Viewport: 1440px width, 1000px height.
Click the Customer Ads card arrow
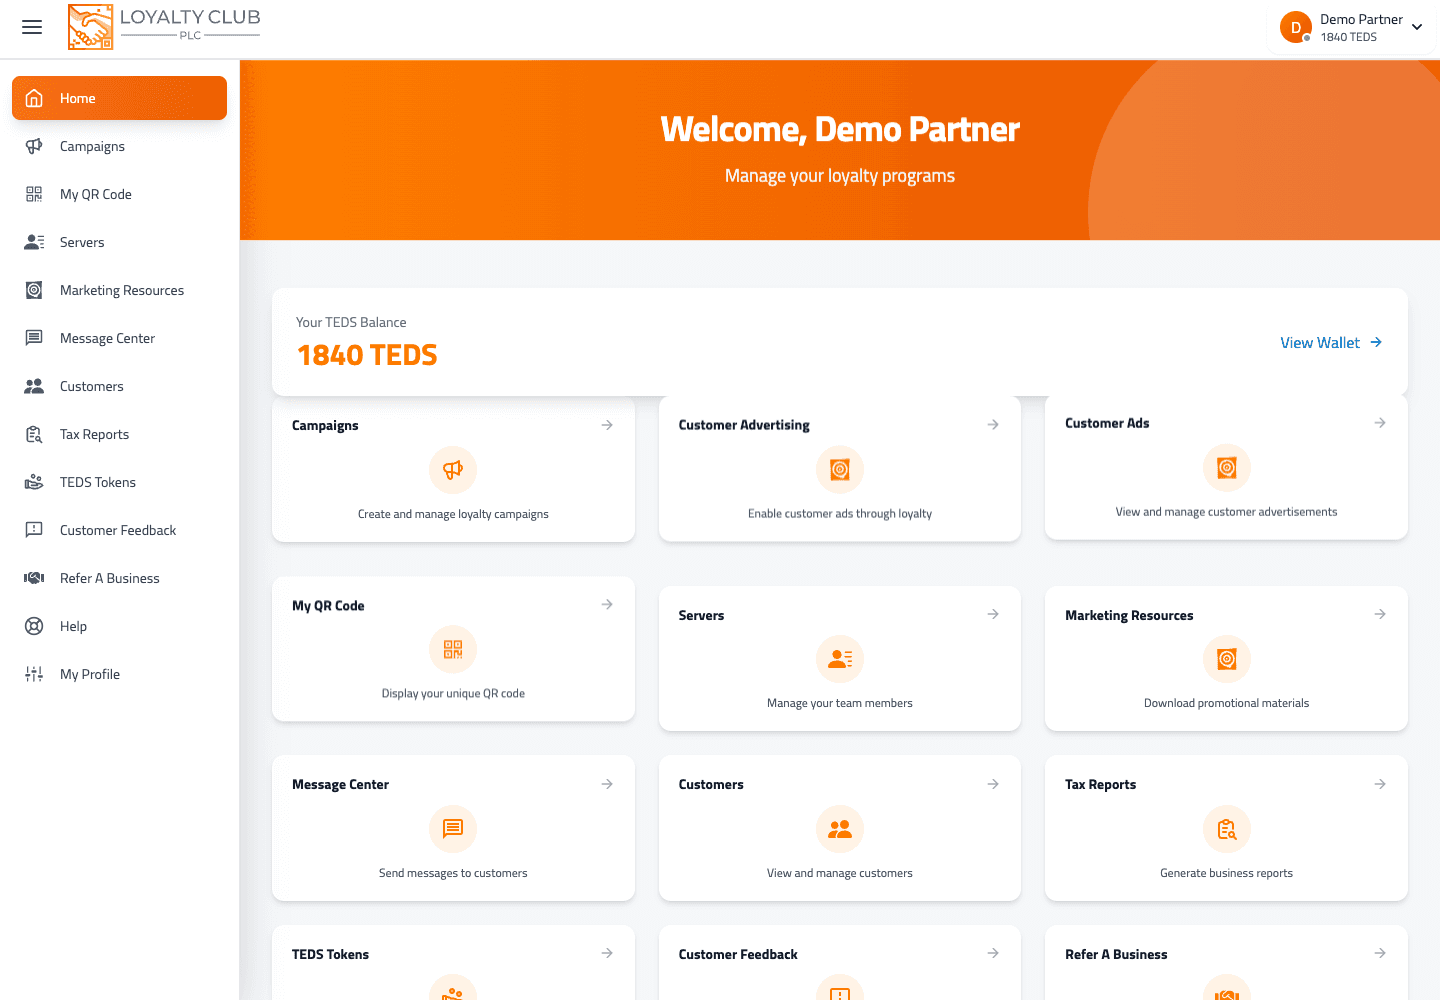pos(1380,423)
